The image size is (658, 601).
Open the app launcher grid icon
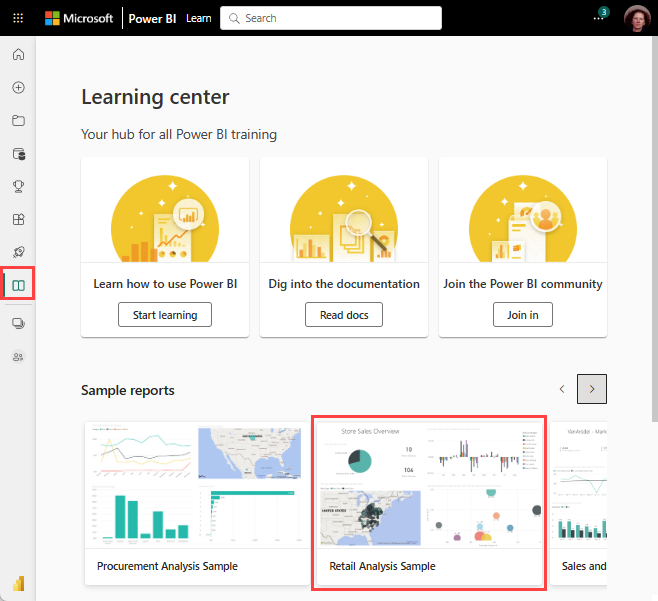tap(18, 18)
